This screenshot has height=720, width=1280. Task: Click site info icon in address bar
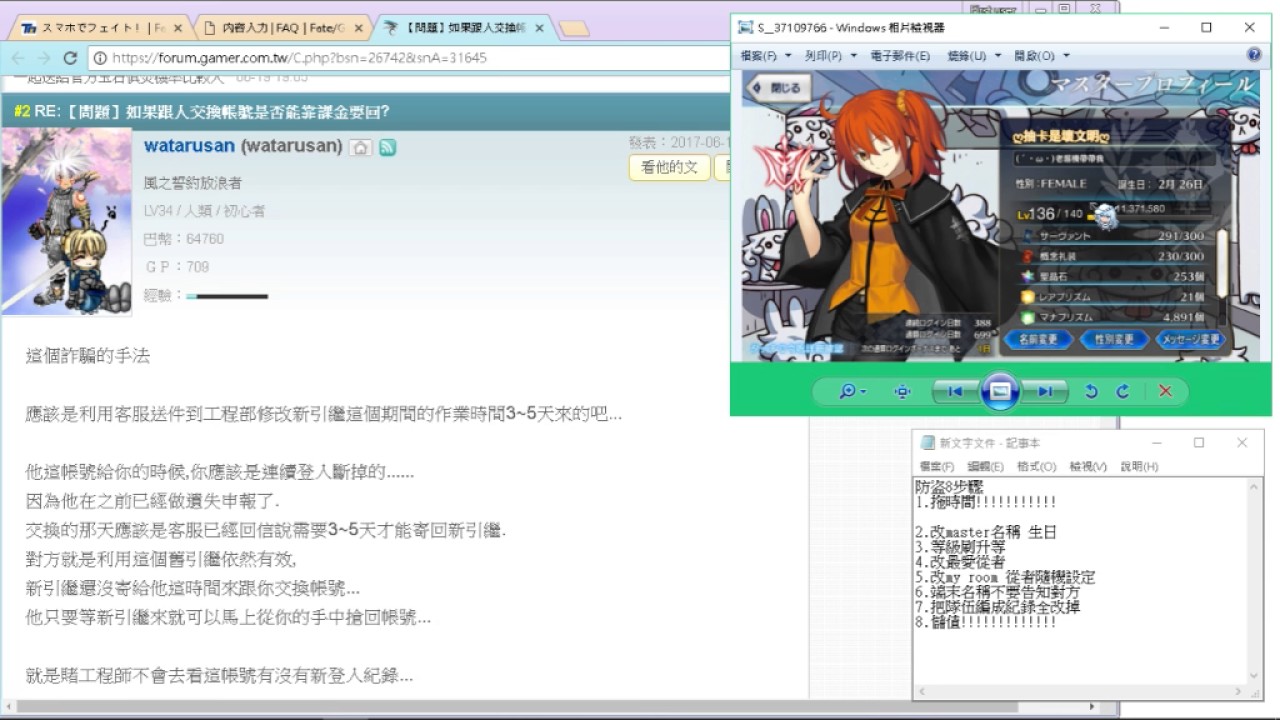[100, 58]
